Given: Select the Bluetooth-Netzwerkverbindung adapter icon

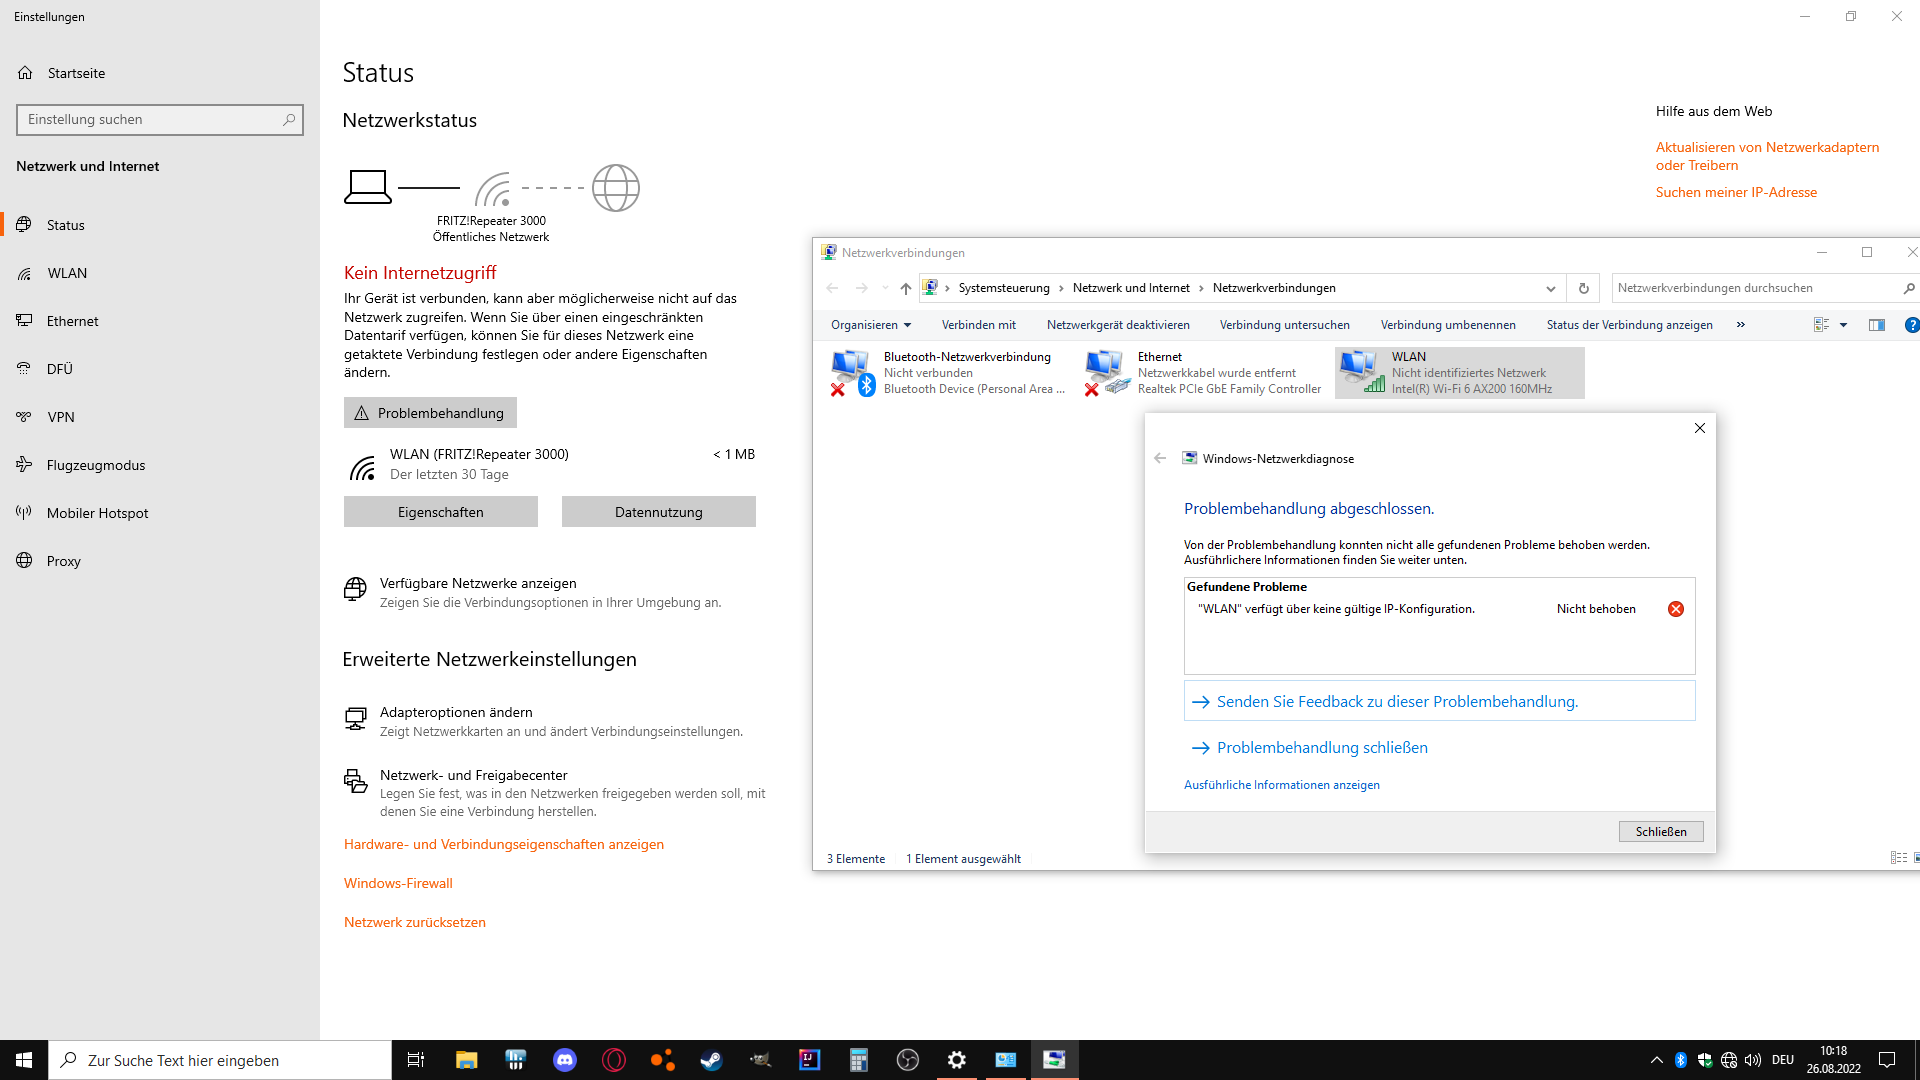Looking at the screenshot, I should click(x=851, y=372).
